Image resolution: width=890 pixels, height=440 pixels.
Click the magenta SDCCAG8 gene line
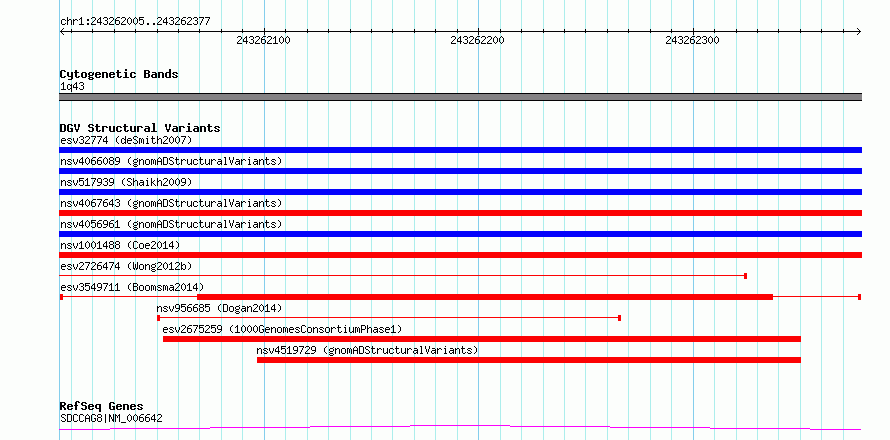tap(460, 428)
